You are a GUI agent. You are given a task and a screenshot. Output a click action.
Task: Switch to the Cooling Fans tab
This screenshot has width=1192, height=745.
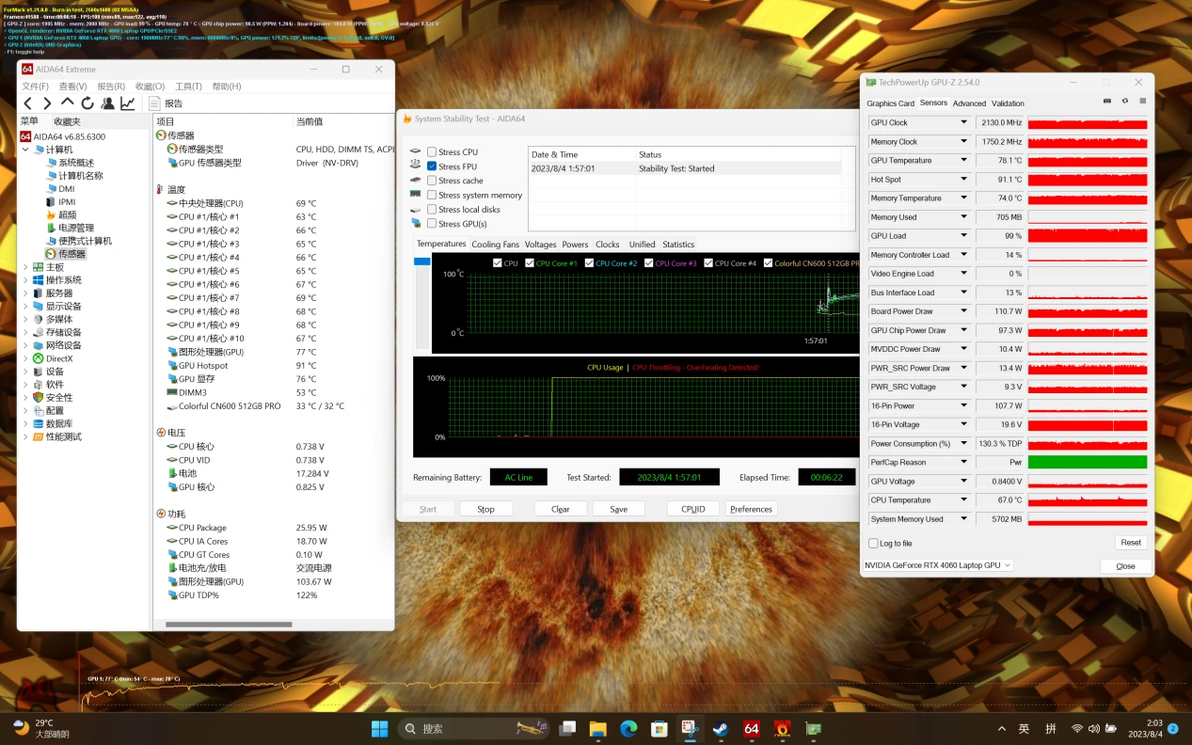click(495, 244)
